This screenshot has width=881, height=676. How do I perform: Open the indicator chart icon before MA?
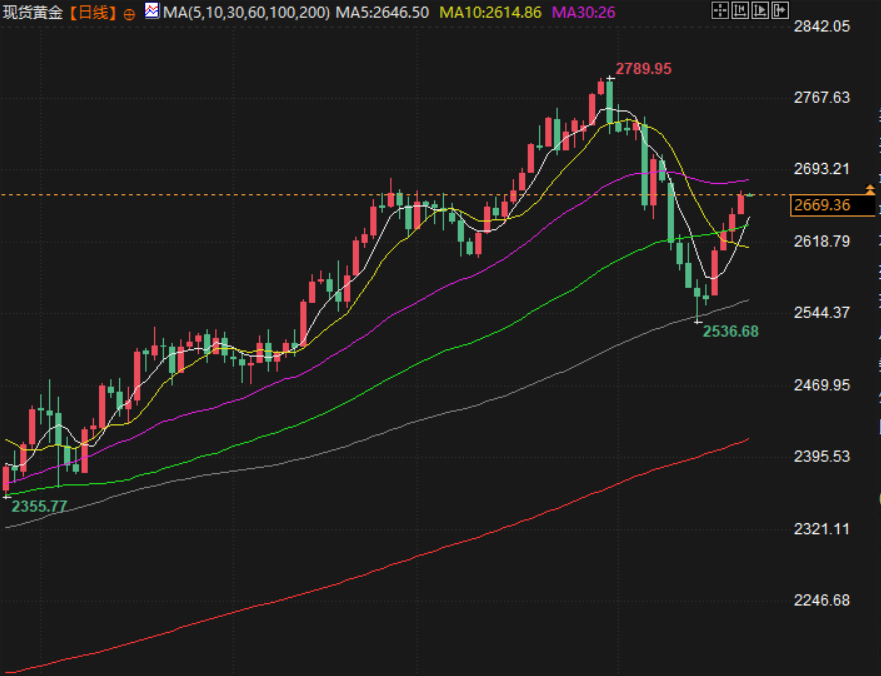point(151,12)
